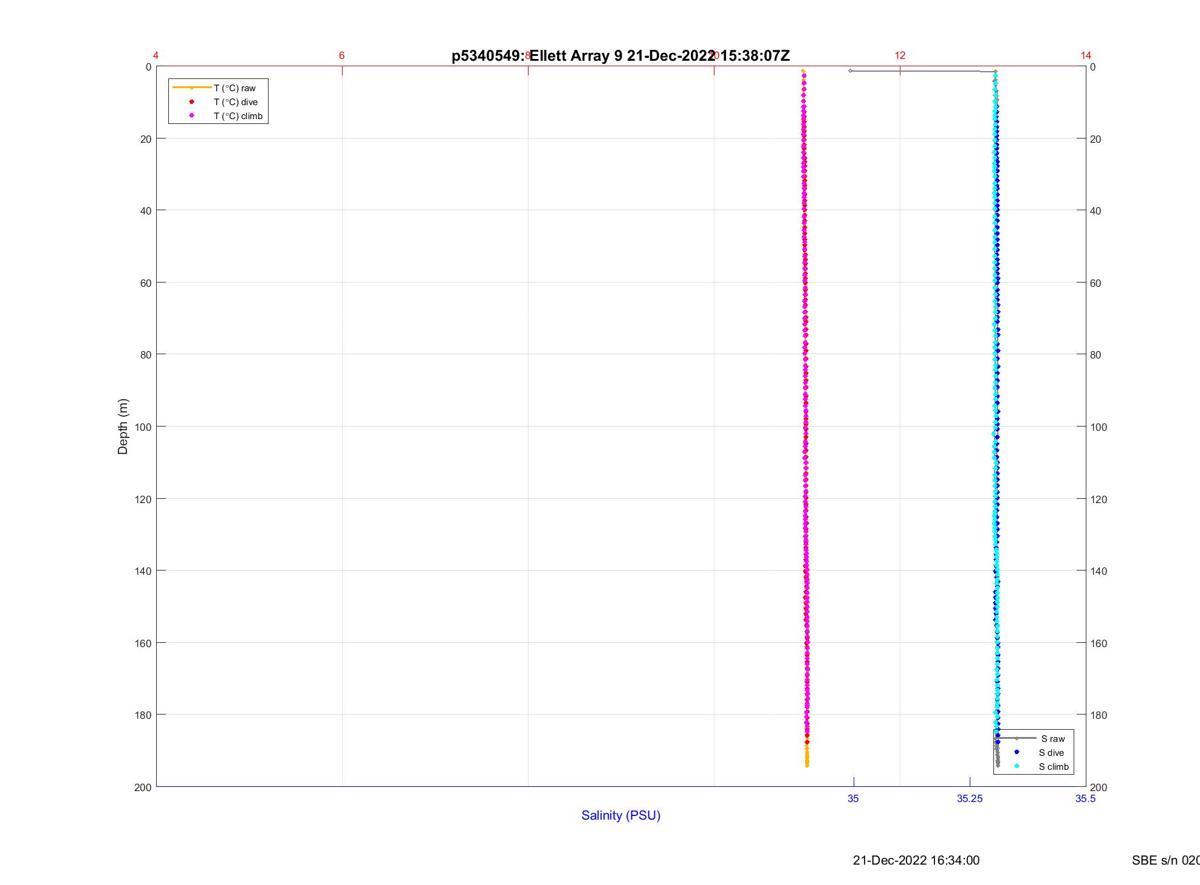
Task: Click the blue salinity tick label 35
Action: coord(853,798)
